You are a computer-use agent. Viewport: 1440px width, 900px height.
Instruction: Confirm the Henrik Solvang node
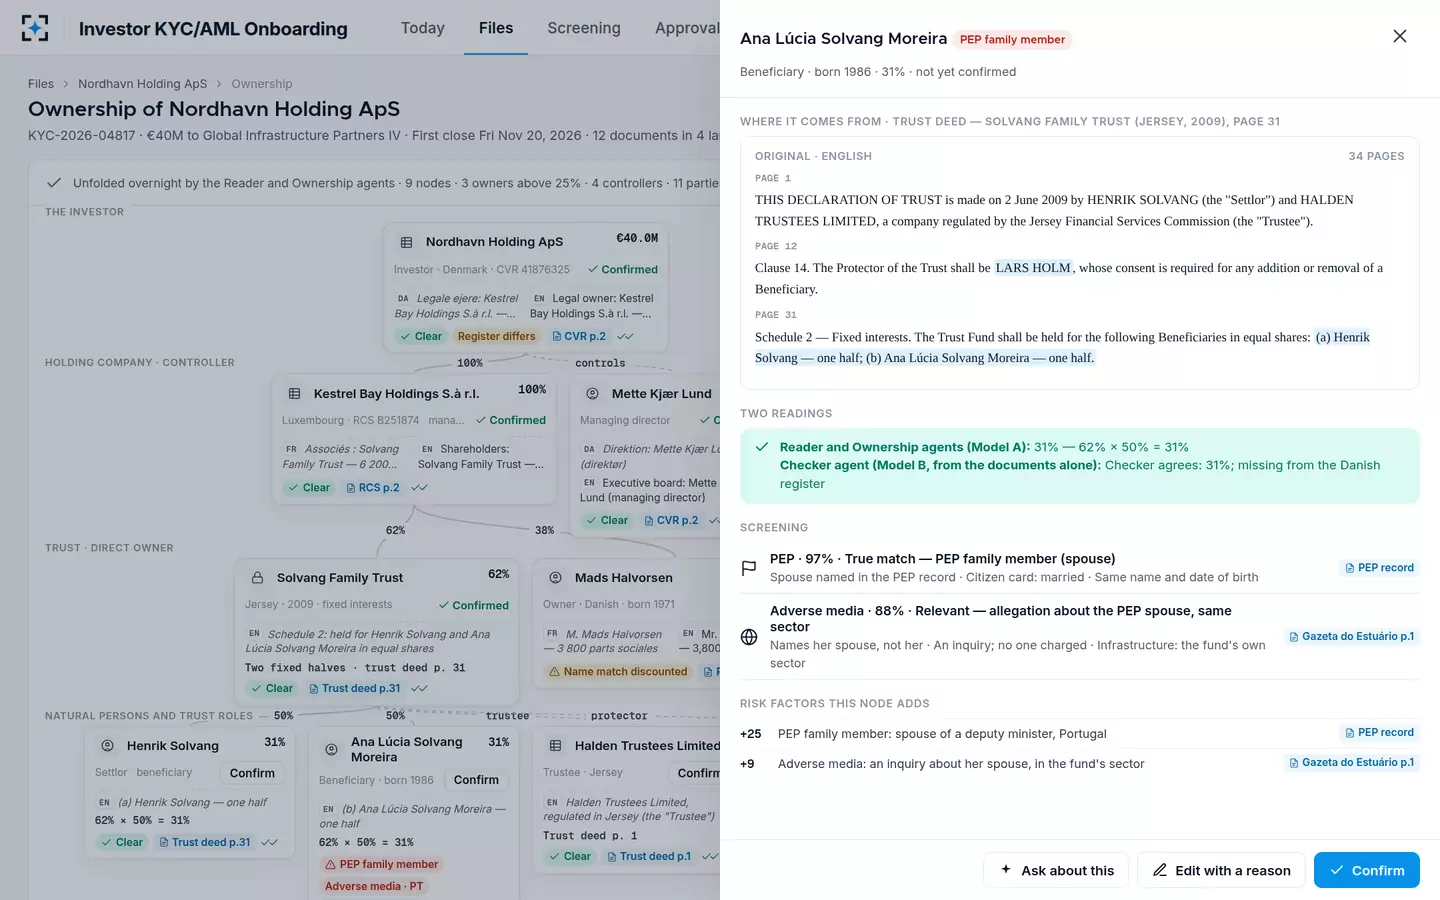[252, 773]
